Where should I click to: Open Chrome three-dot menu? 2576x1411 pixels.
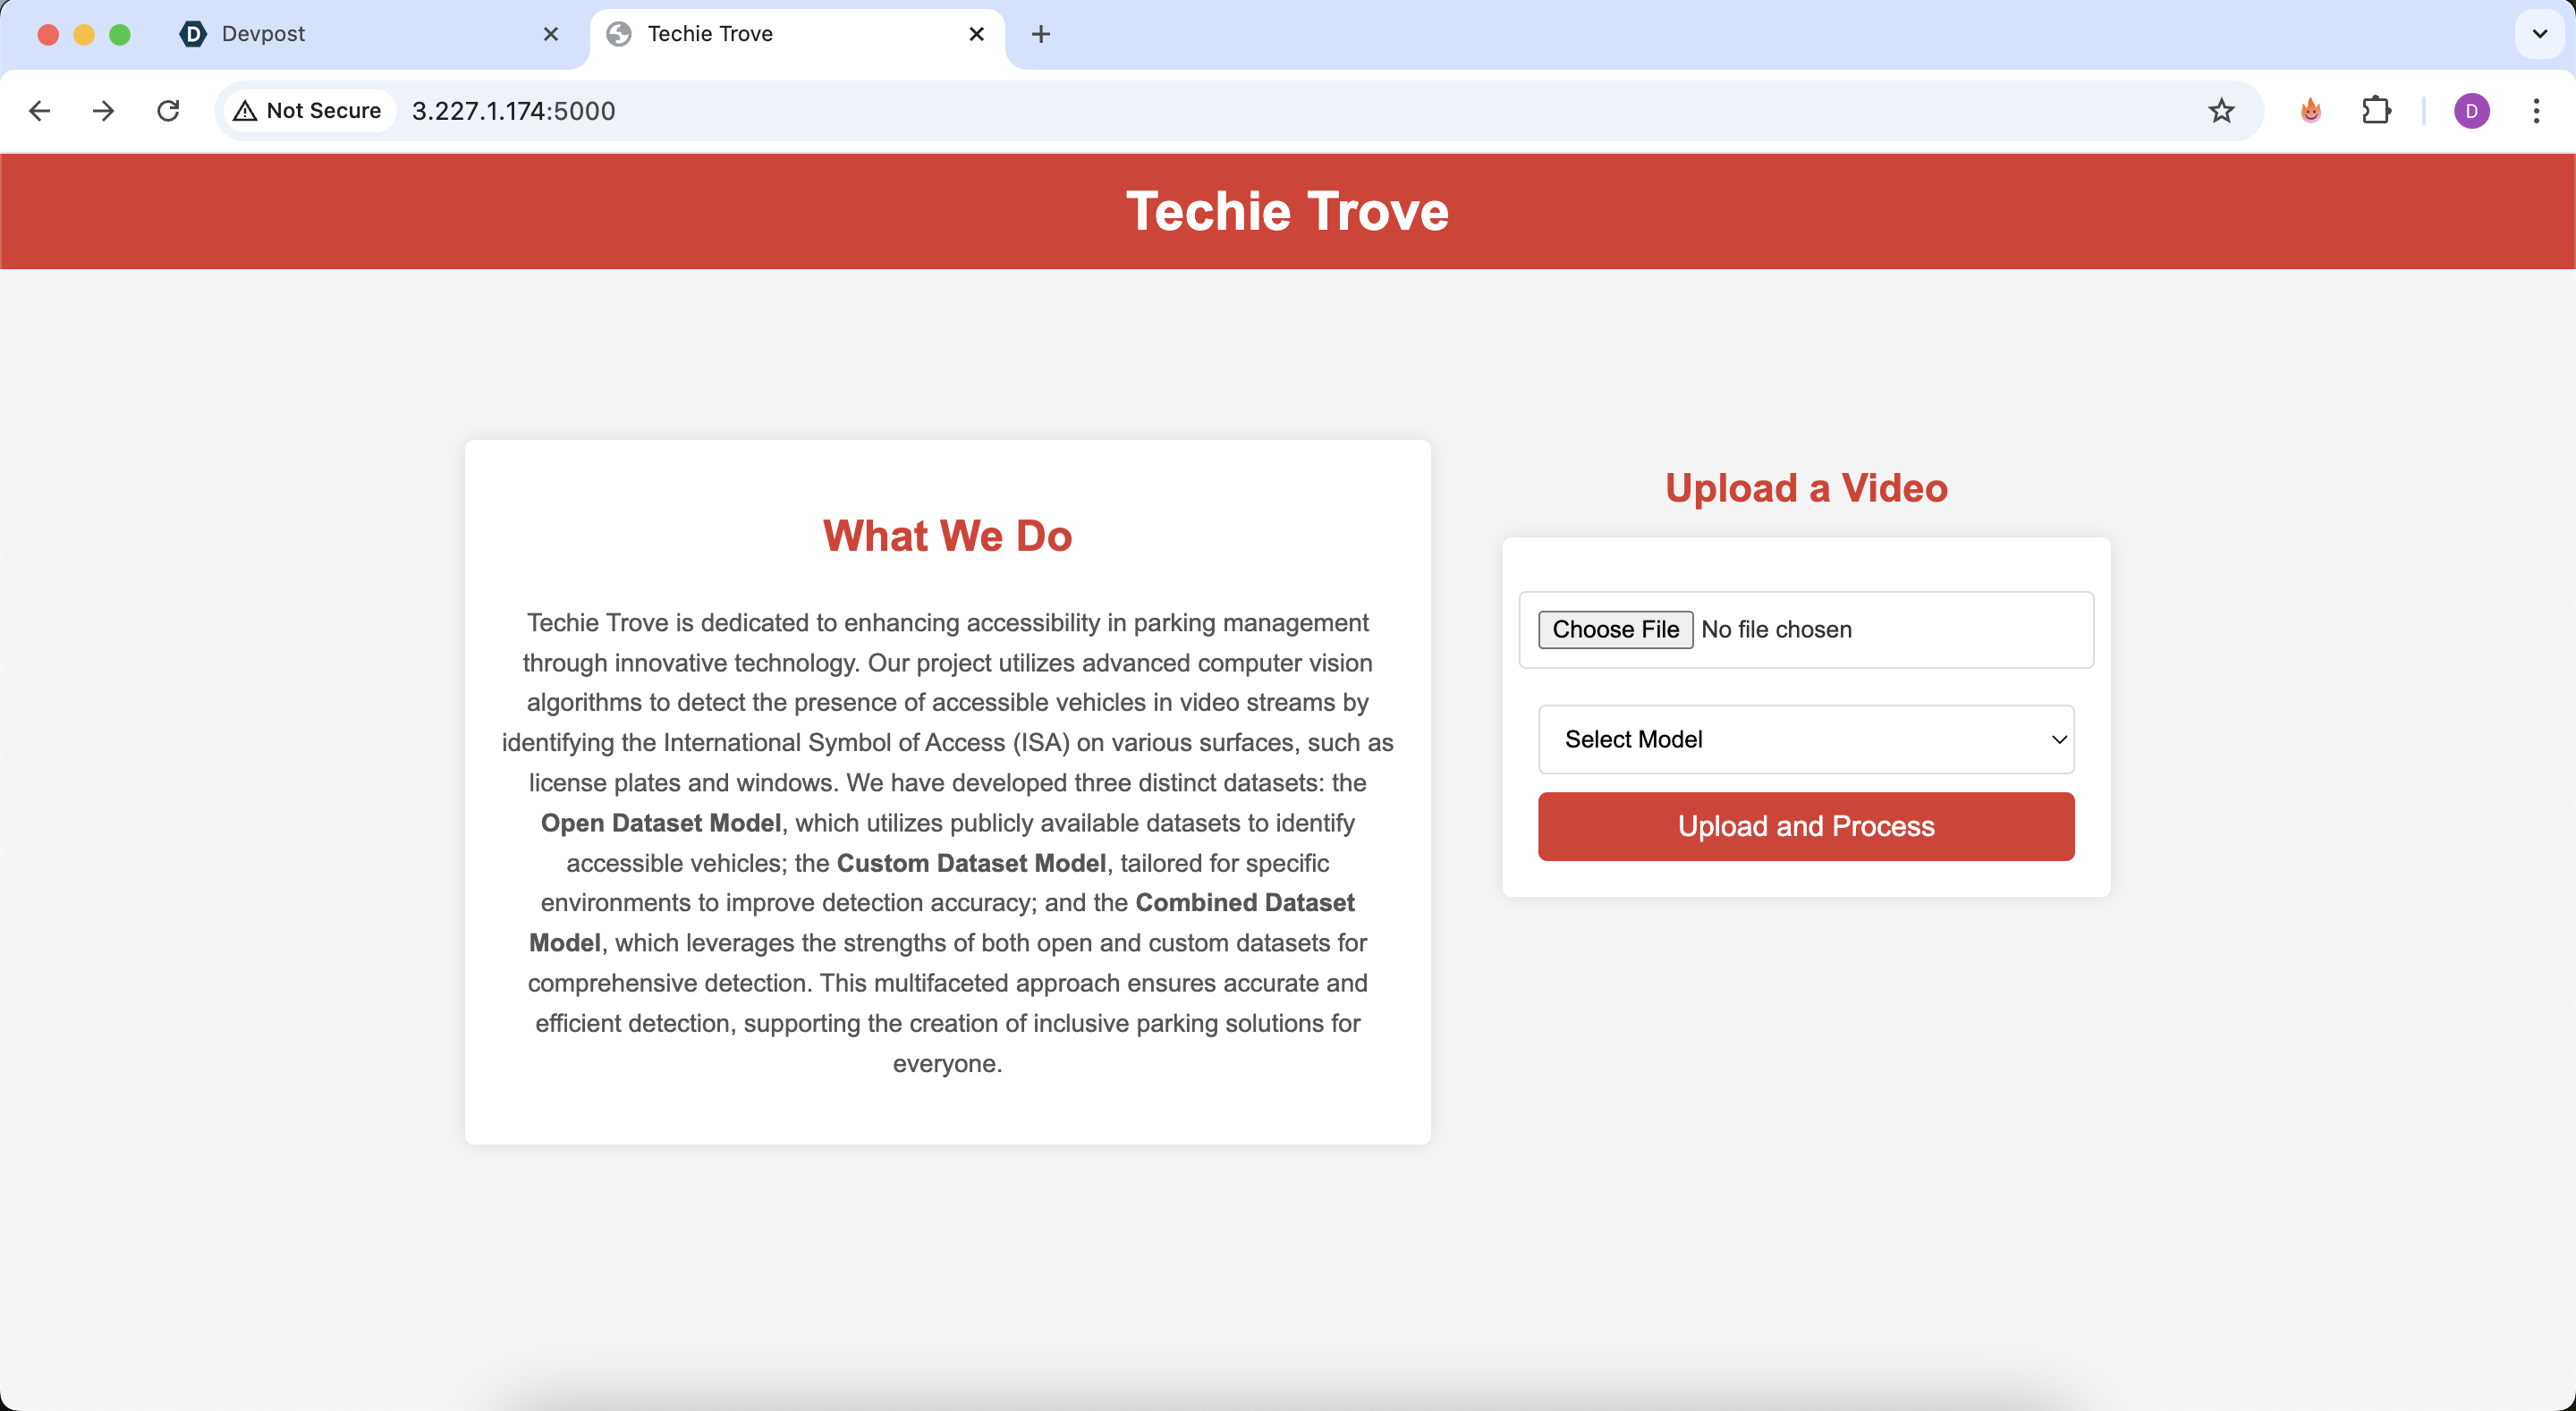[x=2536, y=111]
